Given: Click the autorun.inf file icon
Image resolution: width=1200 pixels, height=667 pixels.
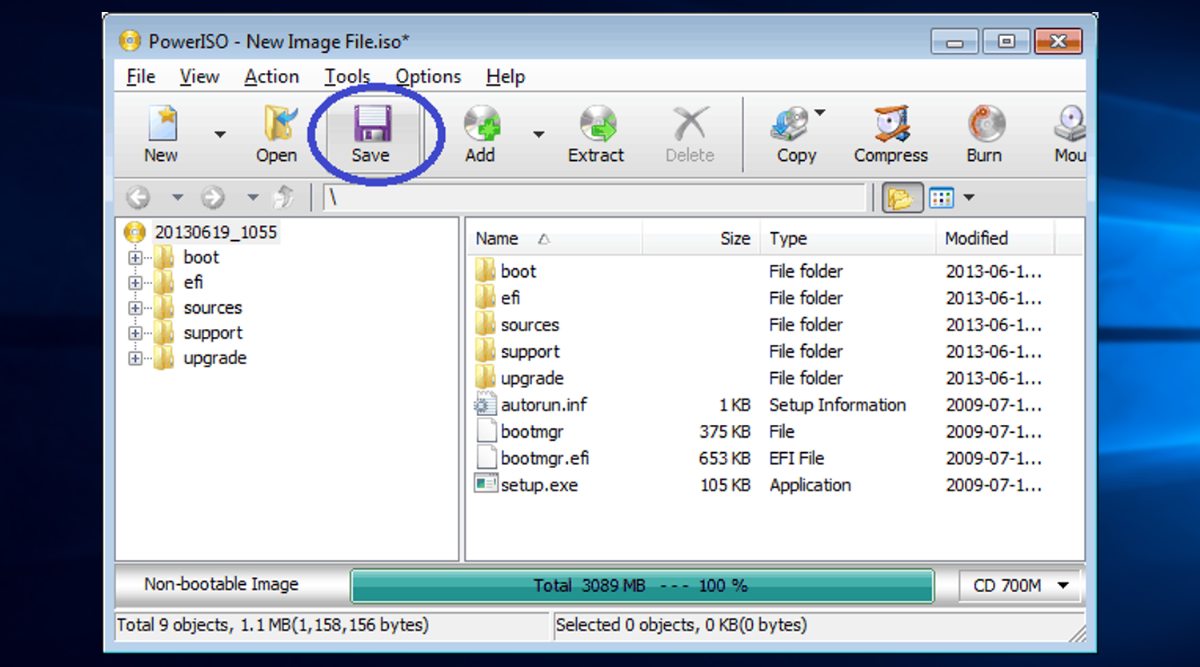Looking at the screenshot, I should (485, 405).
